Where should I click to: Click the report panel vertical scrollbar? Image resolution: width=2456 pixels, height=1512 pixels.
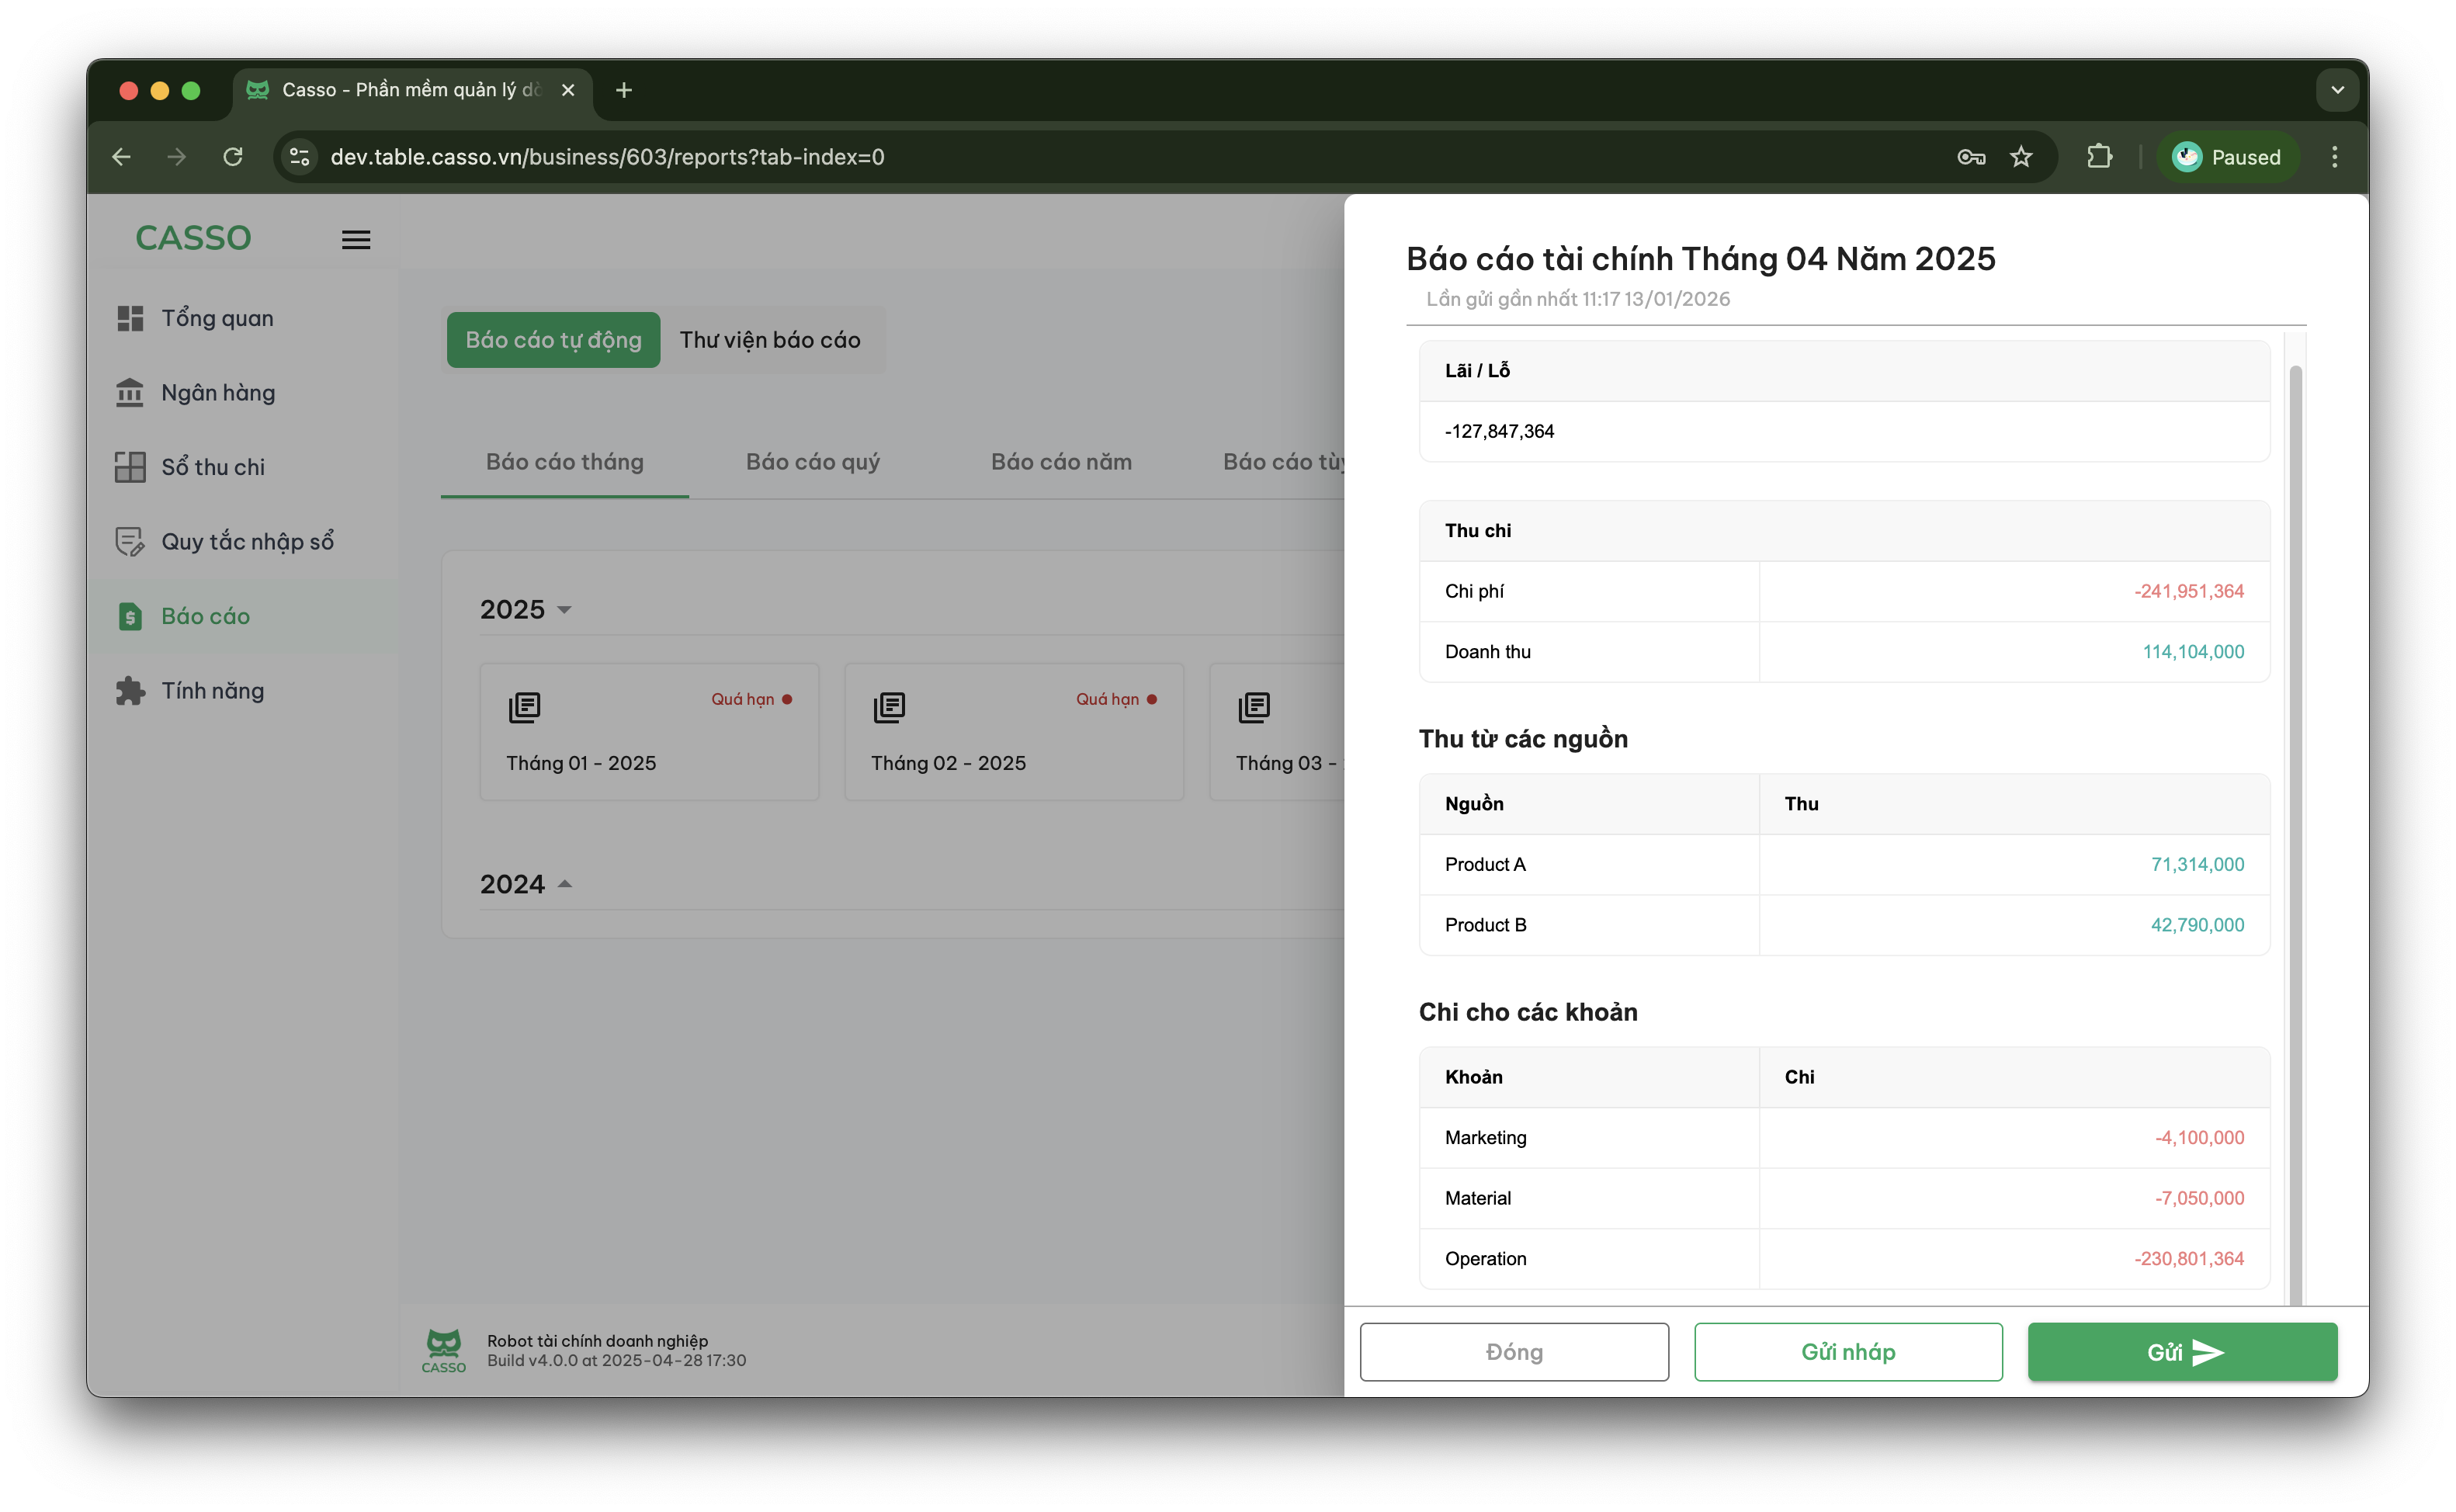(x=2295, y=800)
